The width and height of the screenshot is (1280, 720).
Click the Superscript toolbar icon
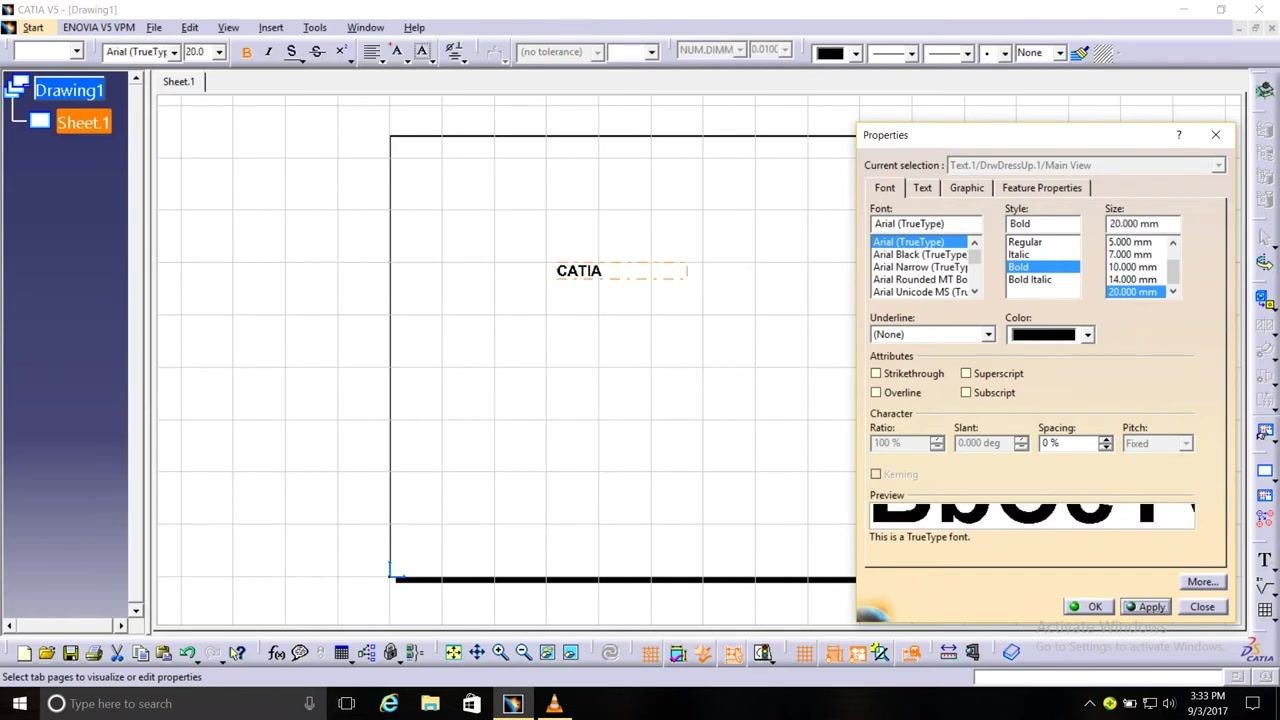tap(341, 52)
